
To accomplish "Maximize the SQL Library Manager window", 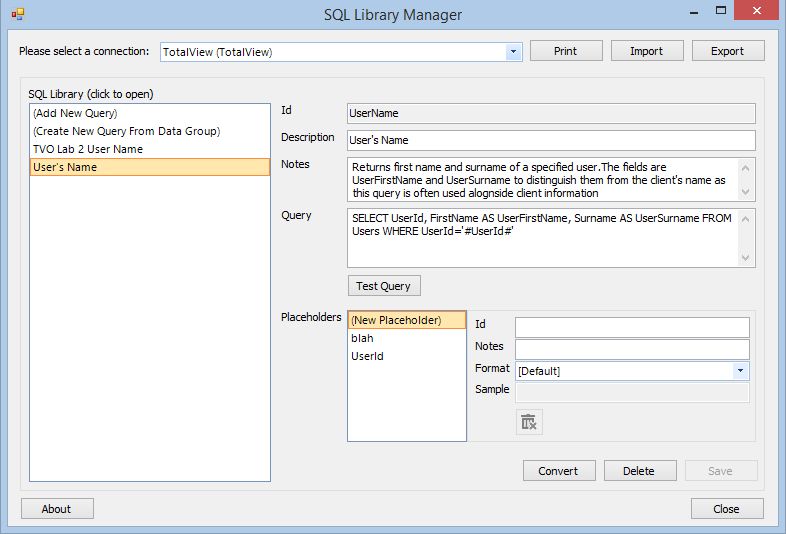I will click(721, 11).
